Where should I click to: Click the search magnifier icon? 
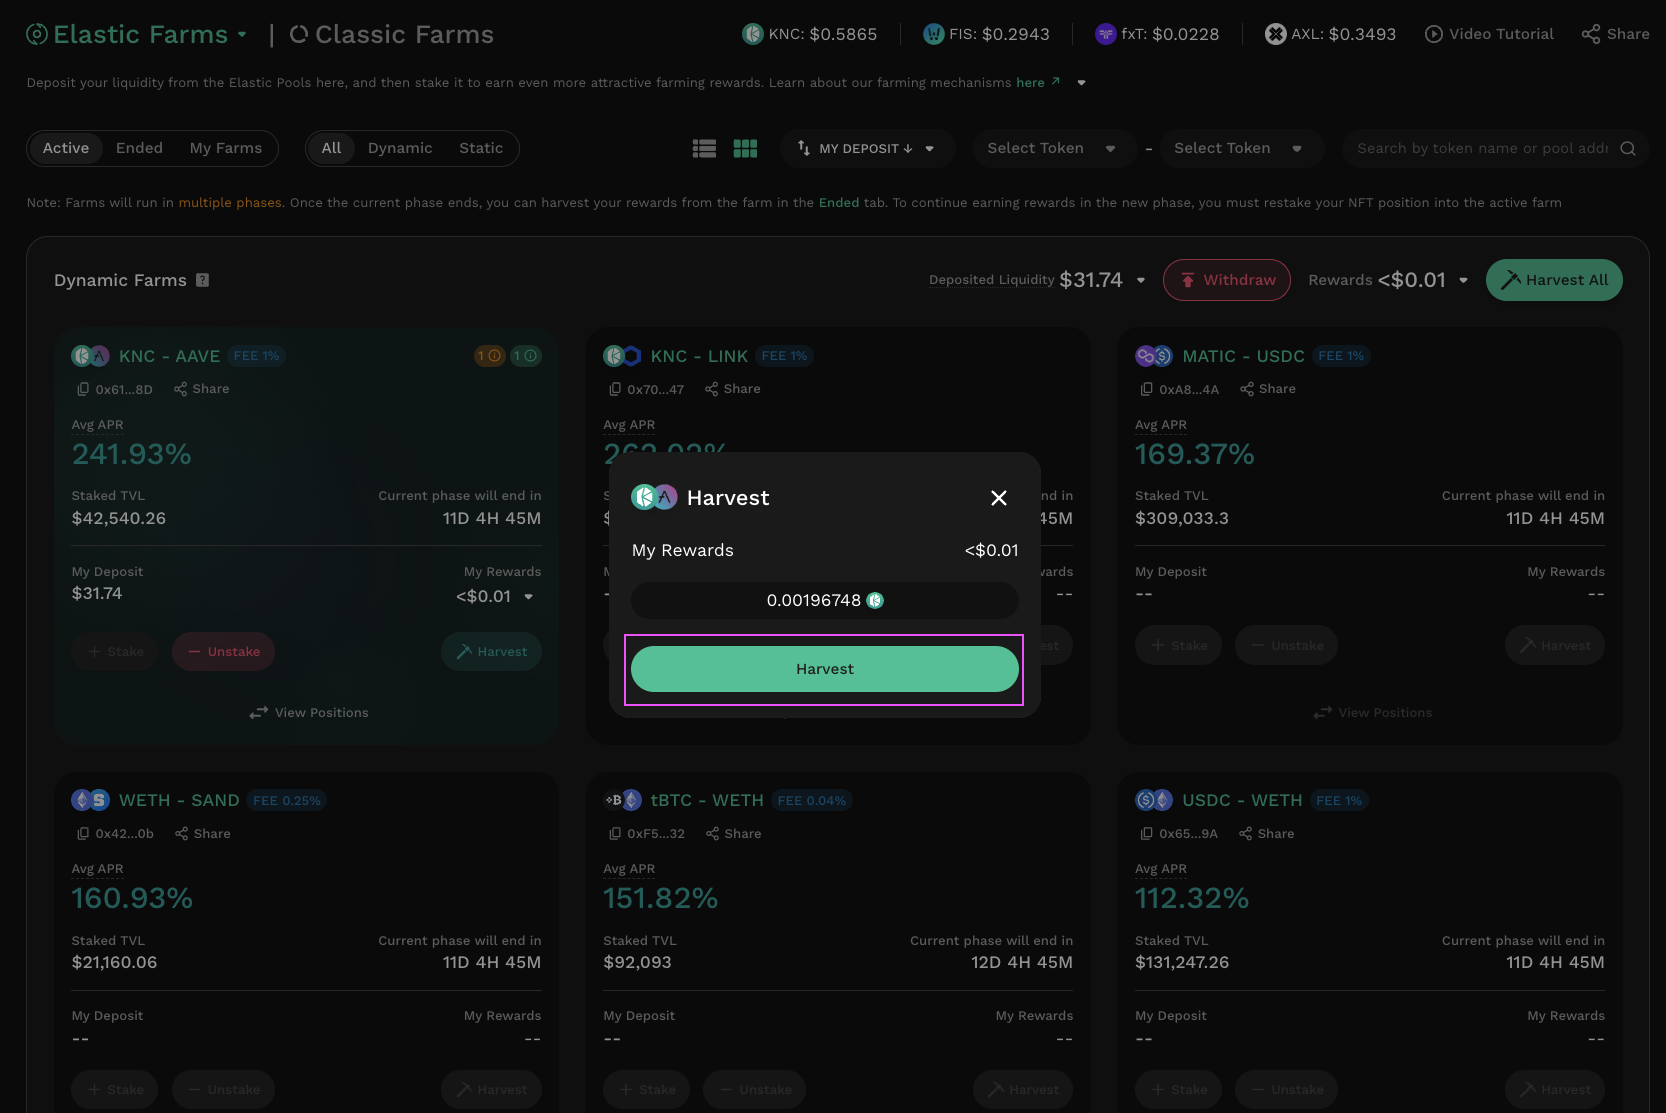coord(1628,148)
